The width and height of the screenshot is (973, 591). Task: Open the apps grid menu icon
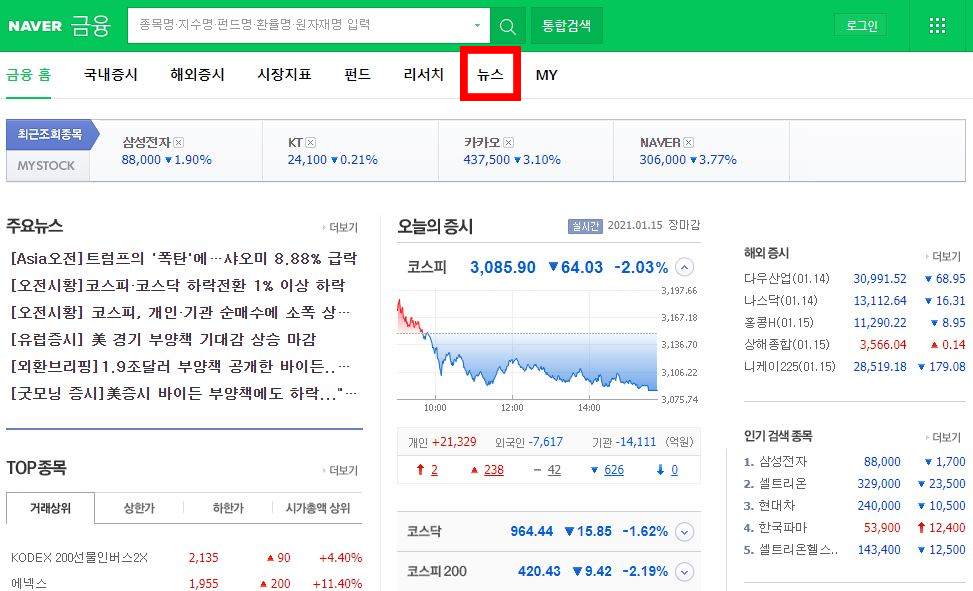(937, 25)
